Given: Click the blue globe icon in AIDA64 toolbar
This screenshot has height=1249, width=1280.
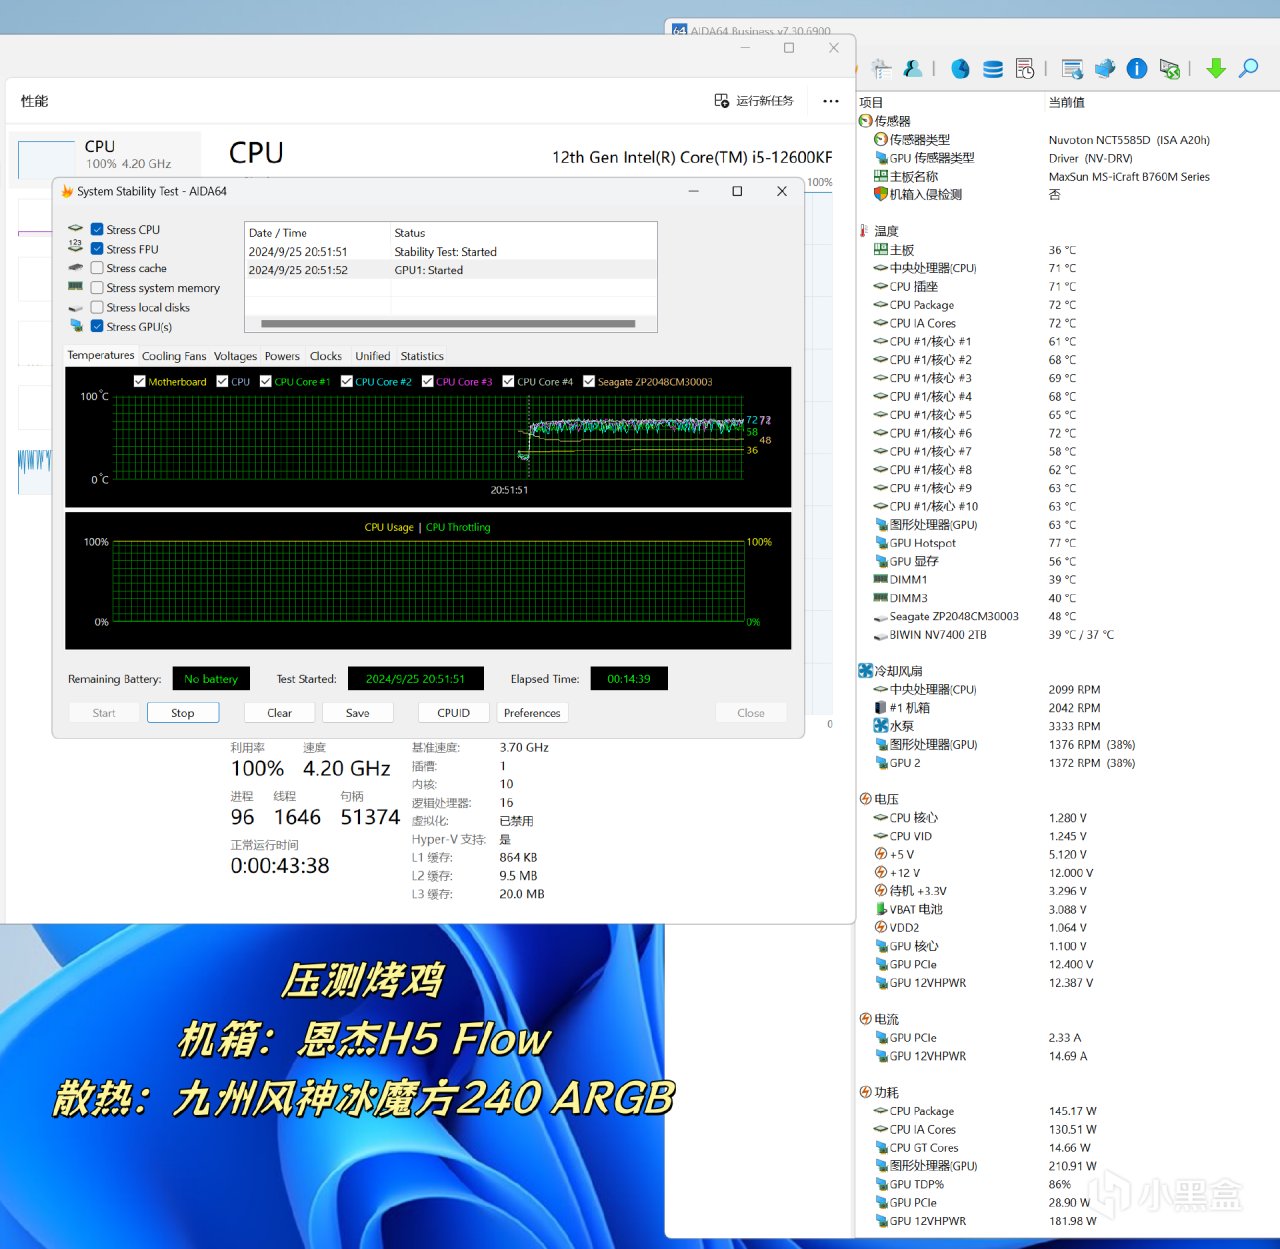Looking at the screenshot, I should tap(960, 68).
